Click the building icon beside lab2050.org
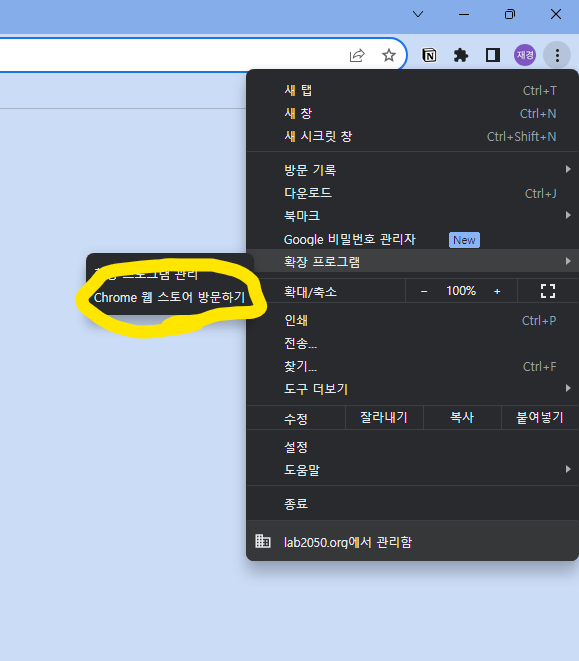Viewport: 579px width, 661px height. point(263,541)
